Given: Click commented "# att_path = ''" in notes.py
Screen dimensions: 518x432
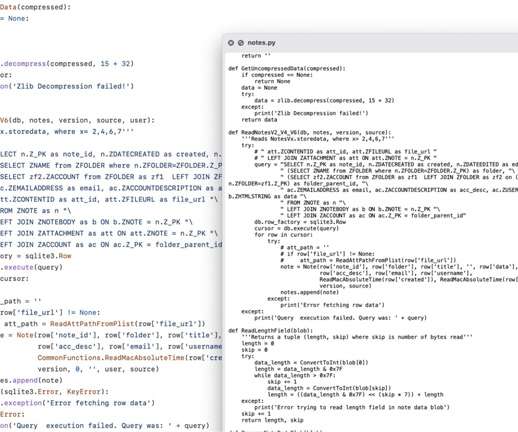Looking at the screenshot, I should pos(305,248).
